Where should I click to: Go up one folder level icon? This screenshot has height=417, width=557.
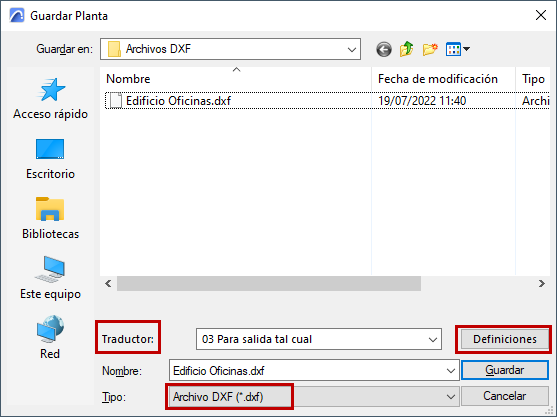click(x=407, y=49)
